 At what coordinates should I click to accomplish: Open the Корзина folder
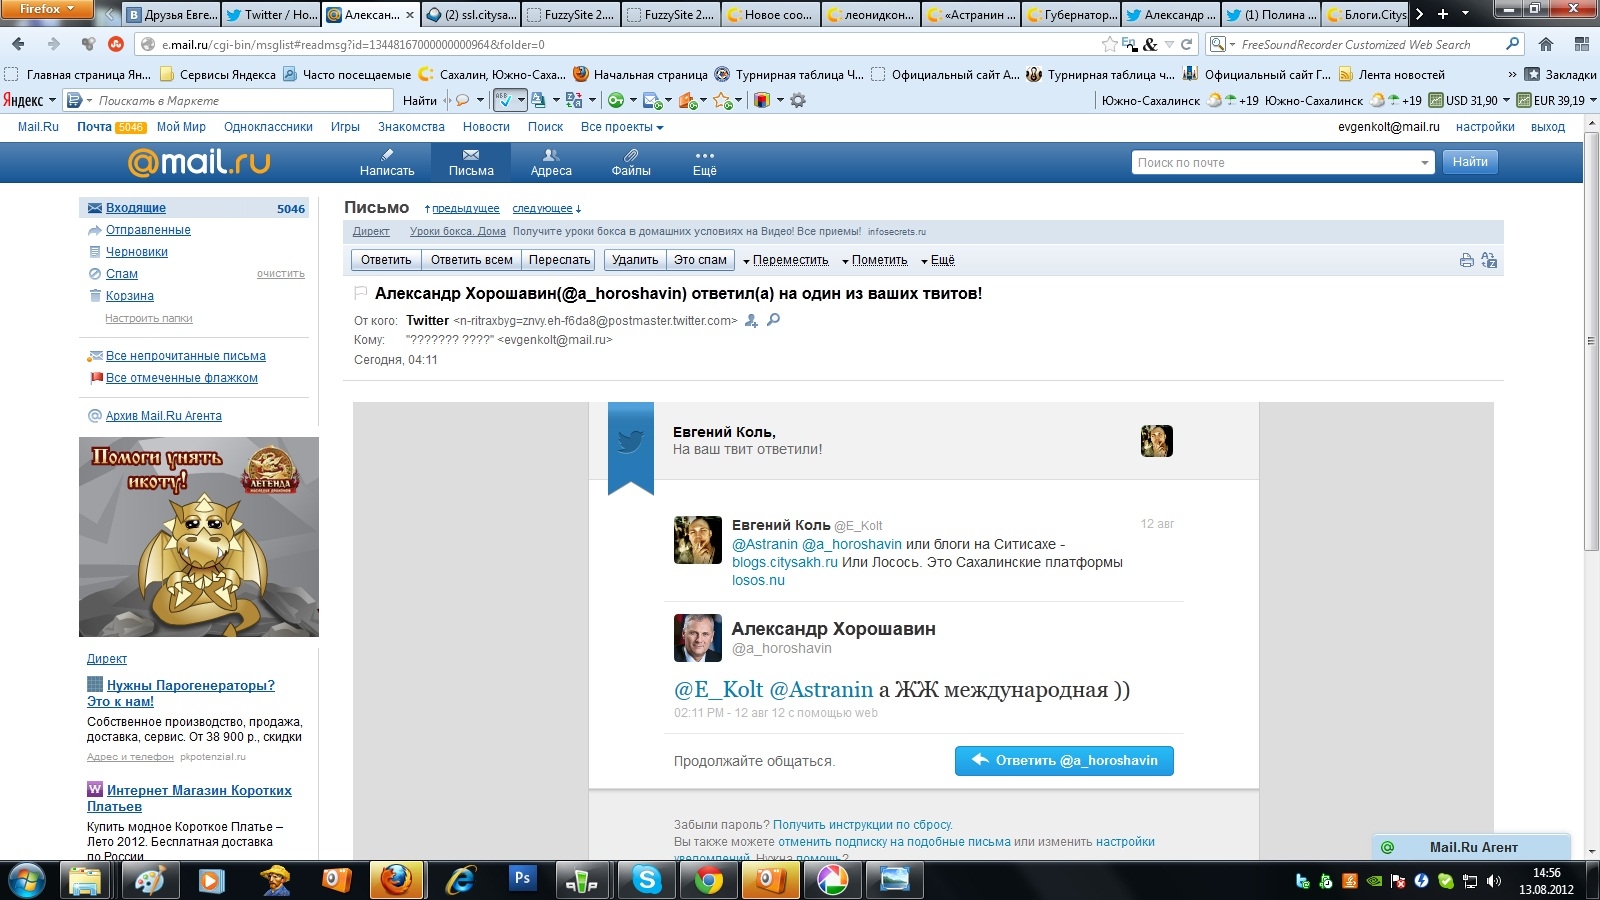click(130, 296)
